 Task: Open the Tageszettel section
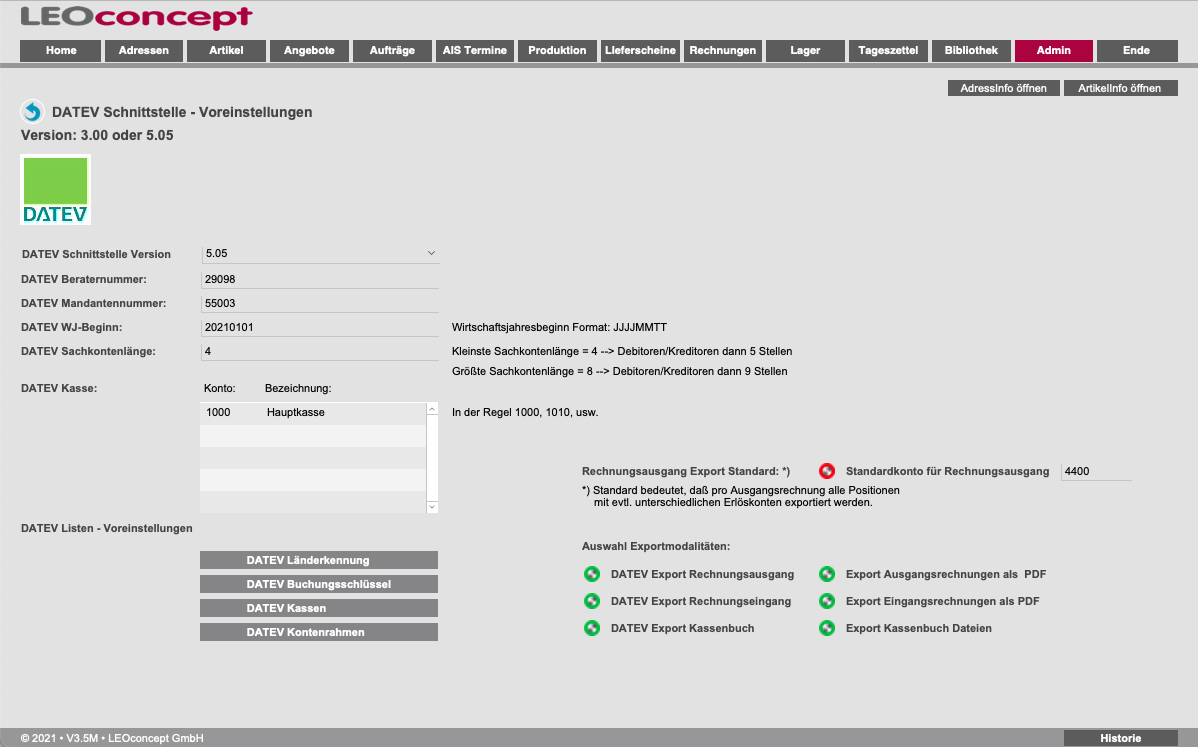[888, 50]
